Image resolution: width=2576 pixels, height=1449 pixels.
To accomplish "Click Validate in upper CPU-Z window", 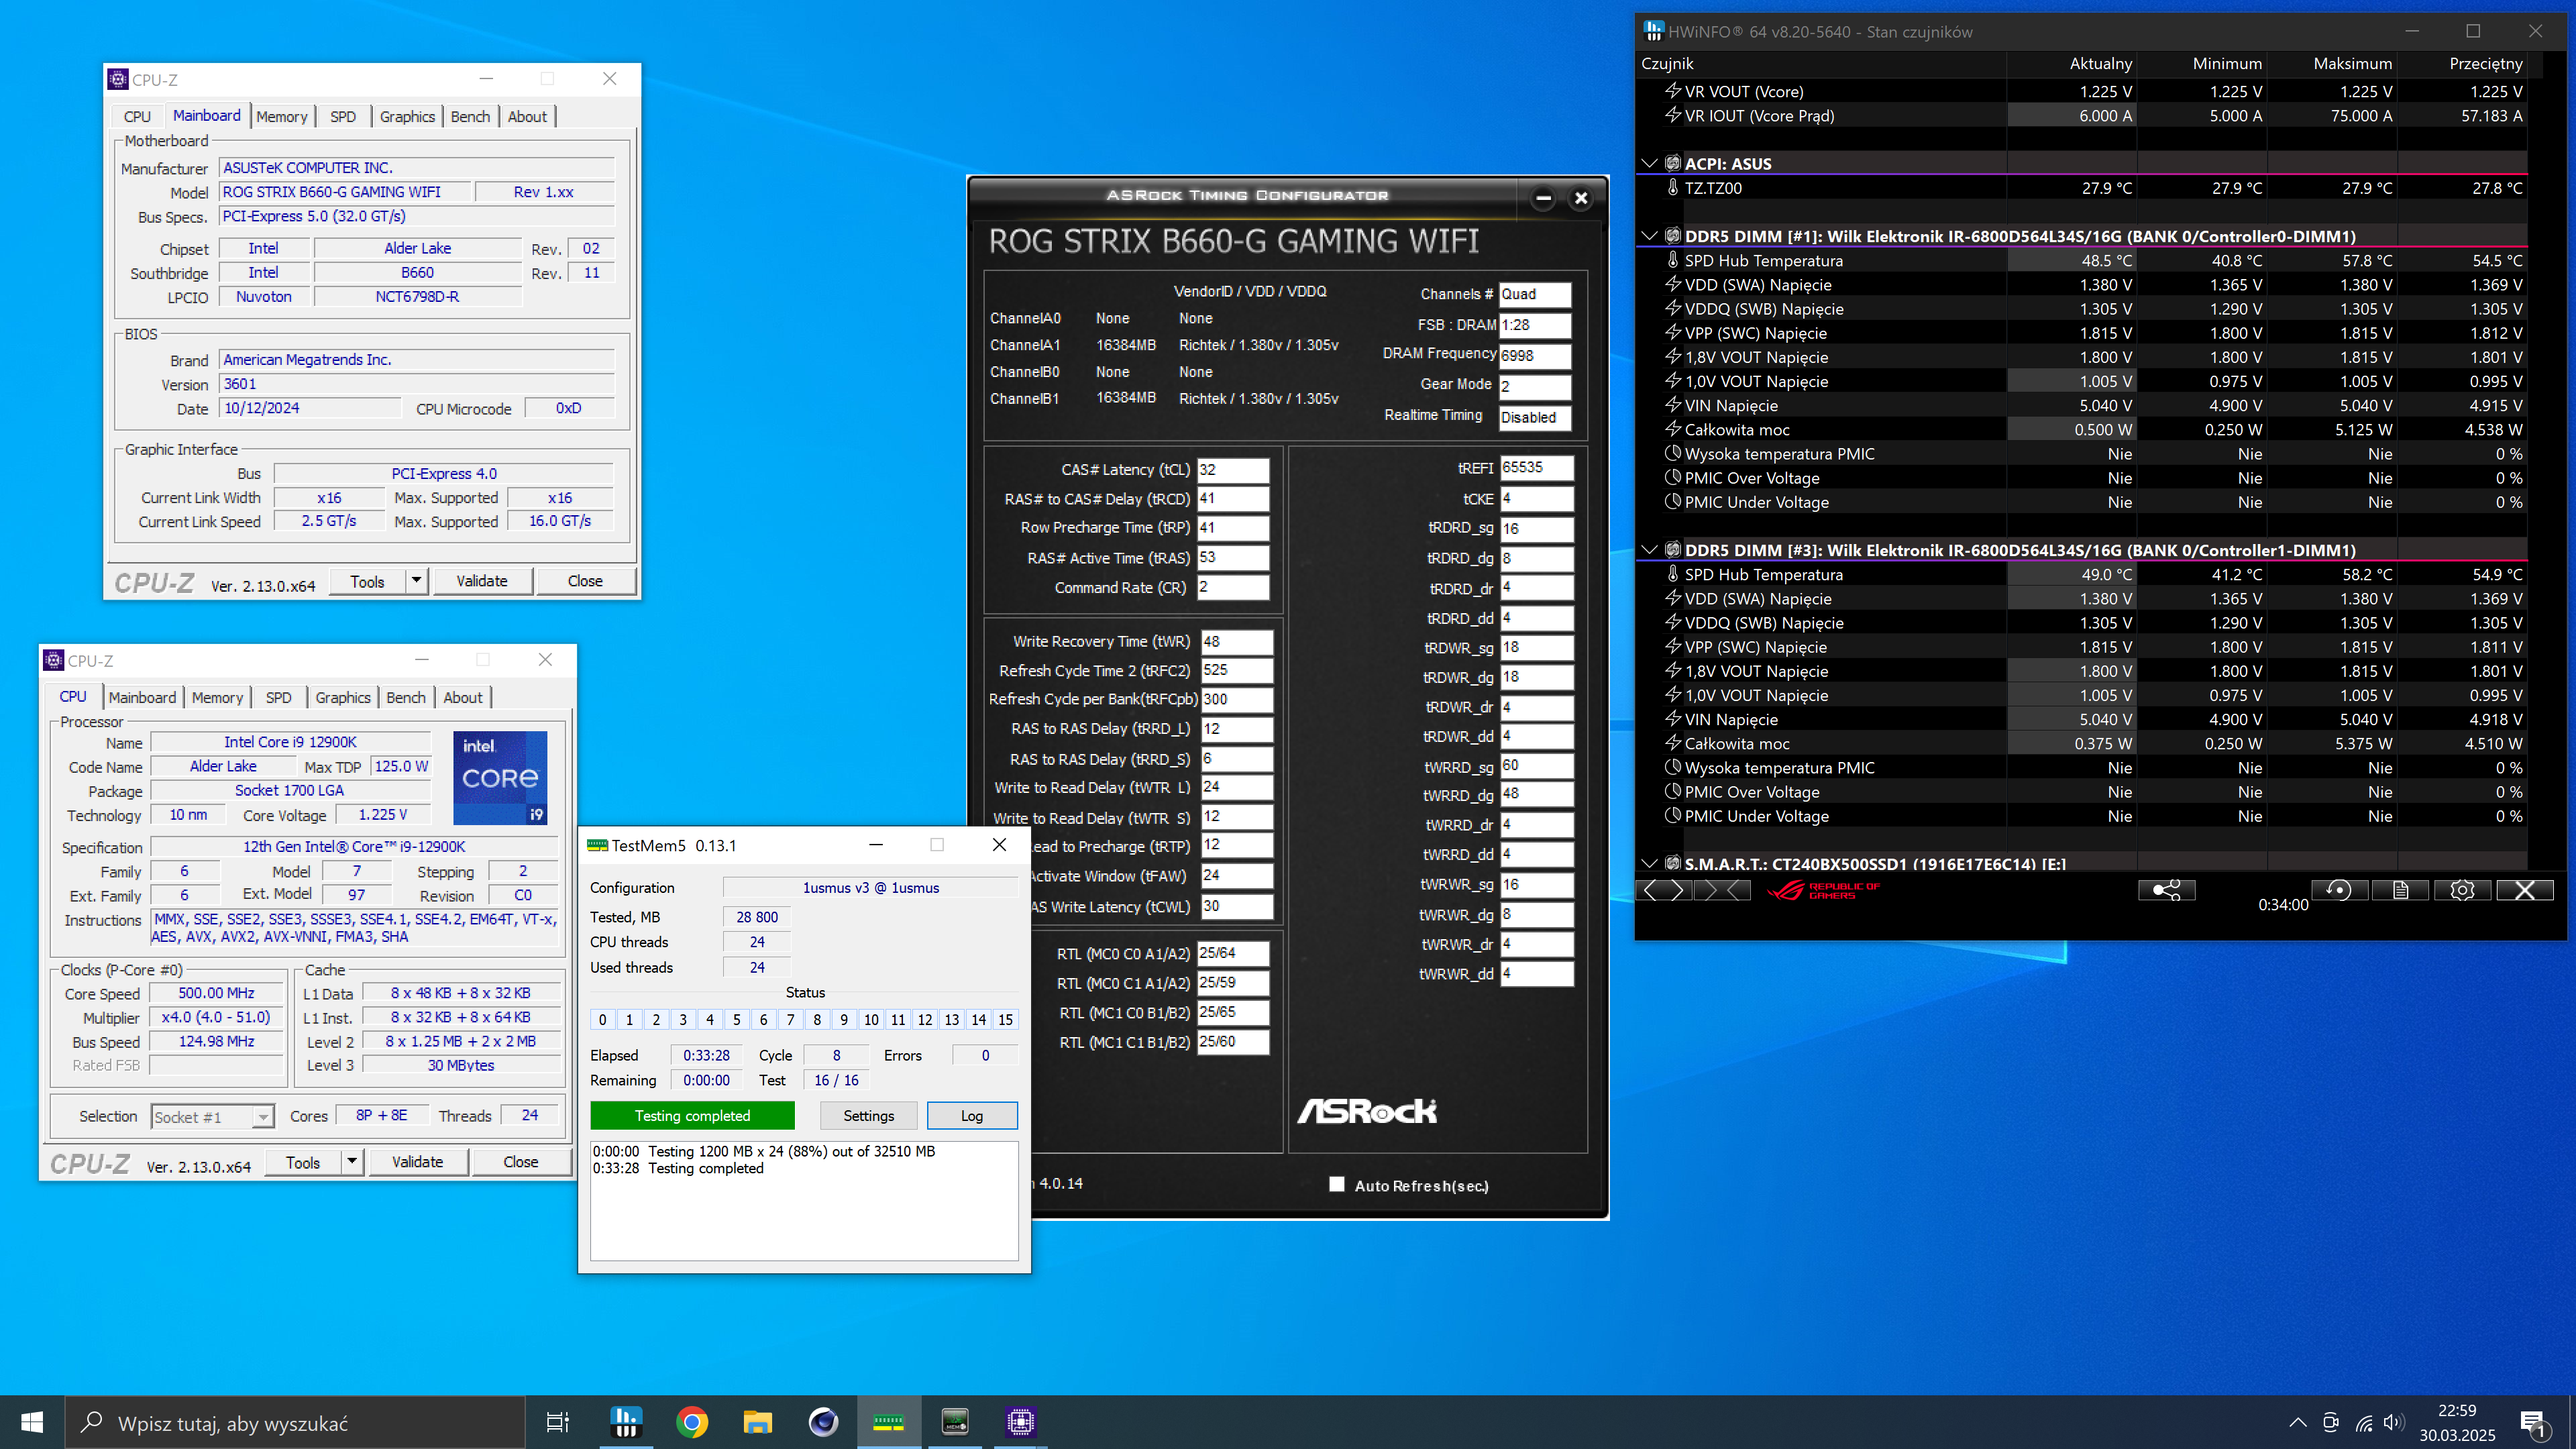I will [x=482, y=581].
